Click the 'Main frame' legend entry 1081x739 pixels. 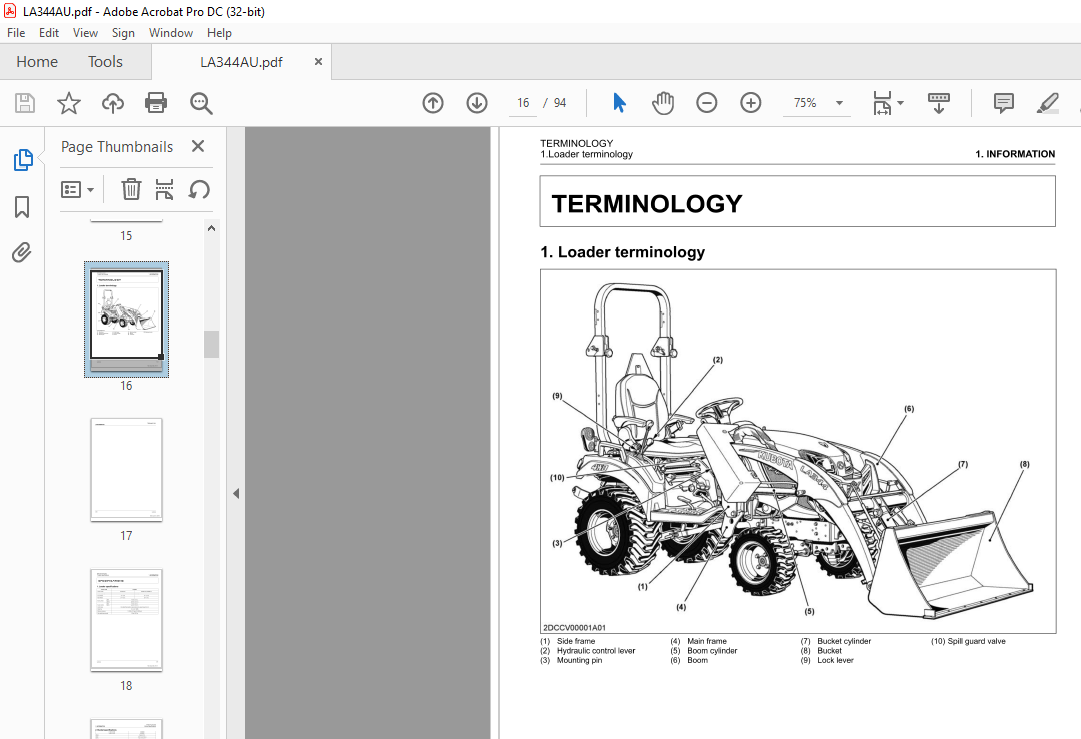(x=707, y=641)
